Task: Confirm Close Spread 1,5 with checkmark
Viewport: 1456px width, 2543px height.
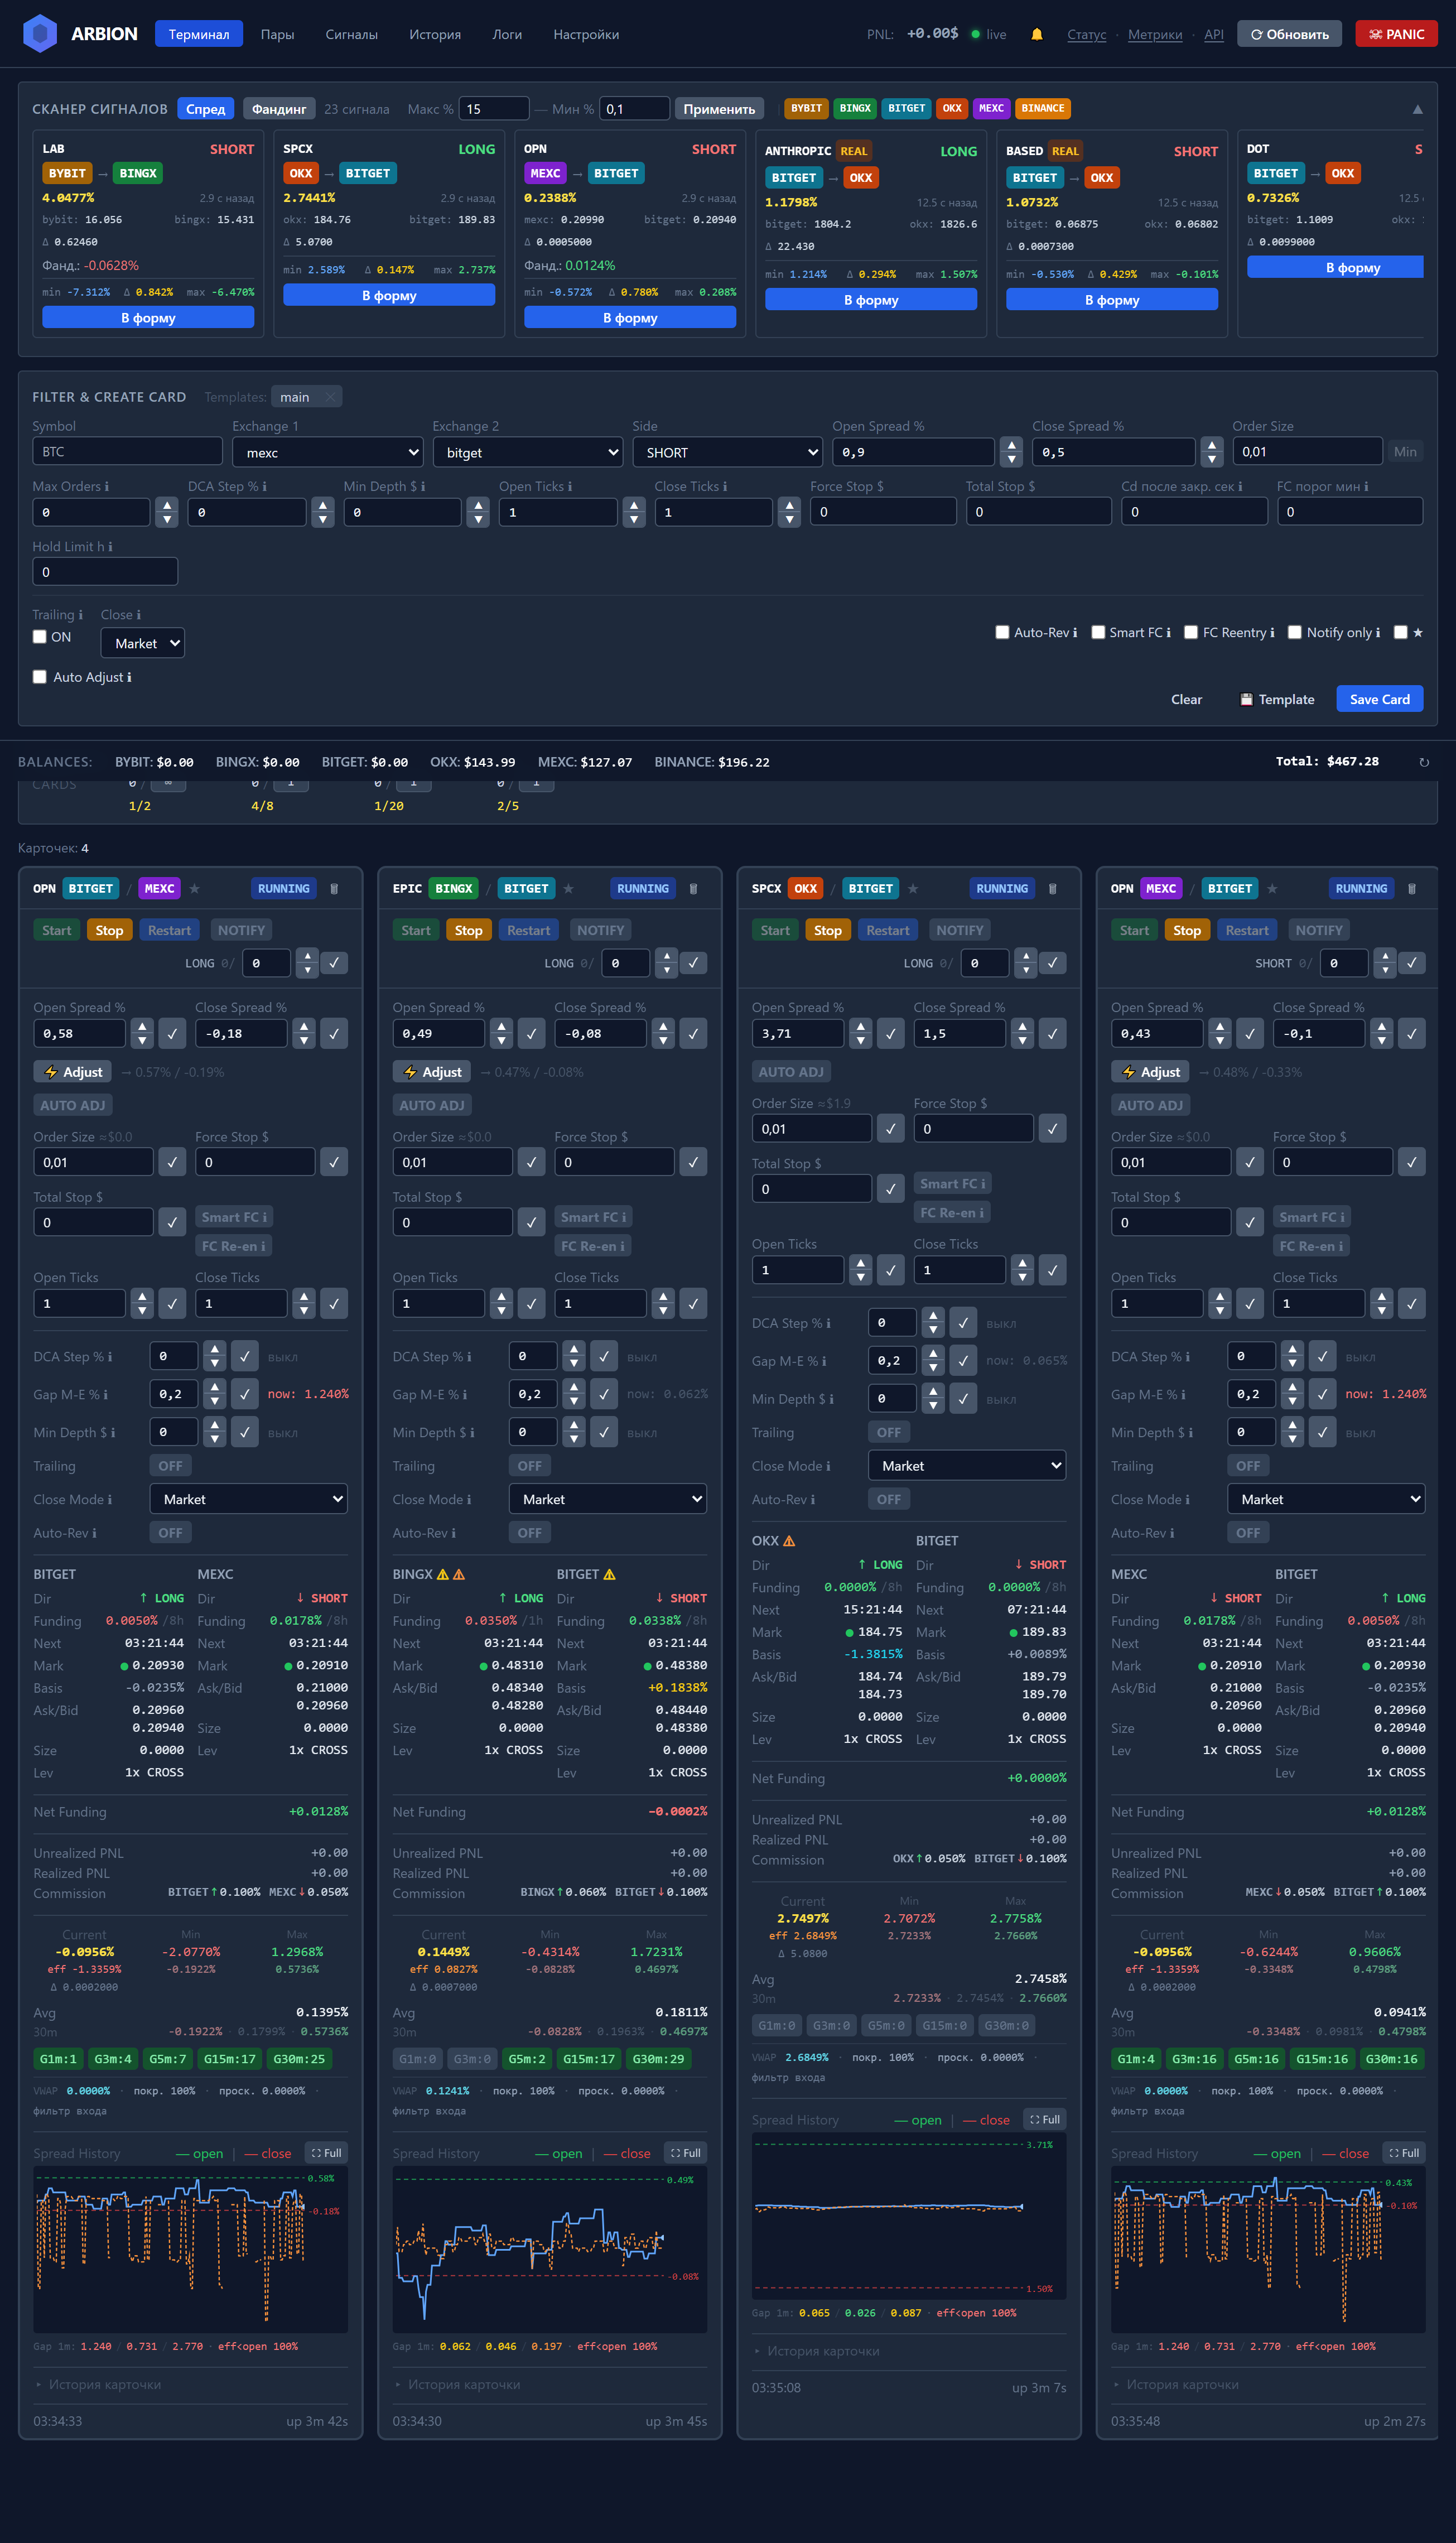Action: pyautogui.click(x=1052, y=1033)
